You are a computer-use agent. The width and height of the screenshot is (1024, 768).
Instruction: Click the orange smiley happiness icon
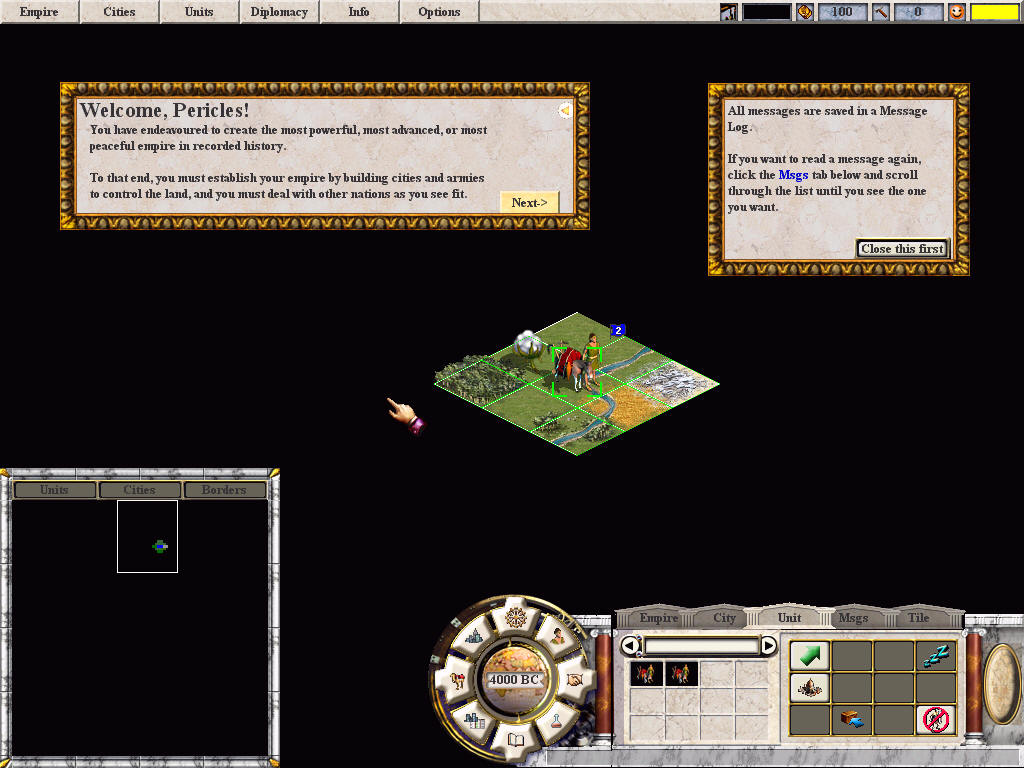point(957,12)
